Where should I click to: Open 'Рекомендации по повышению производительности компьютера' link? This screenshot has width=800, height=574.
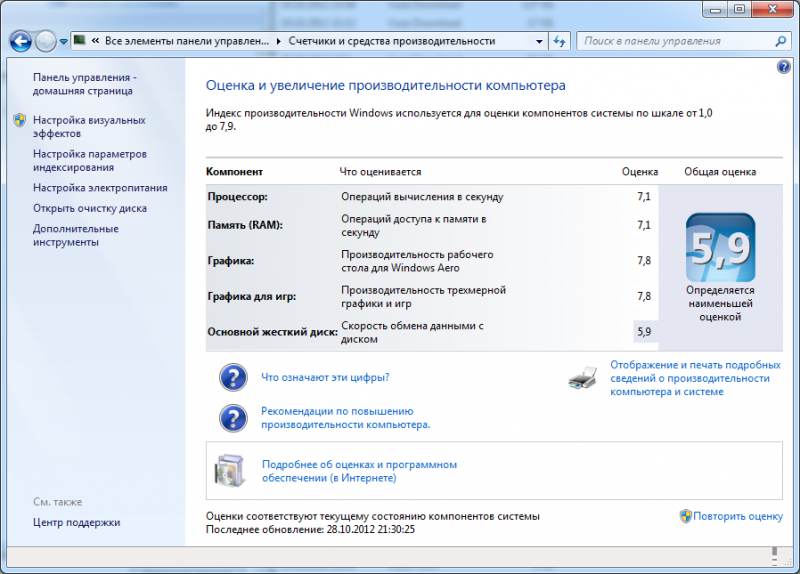click(345, 418)
